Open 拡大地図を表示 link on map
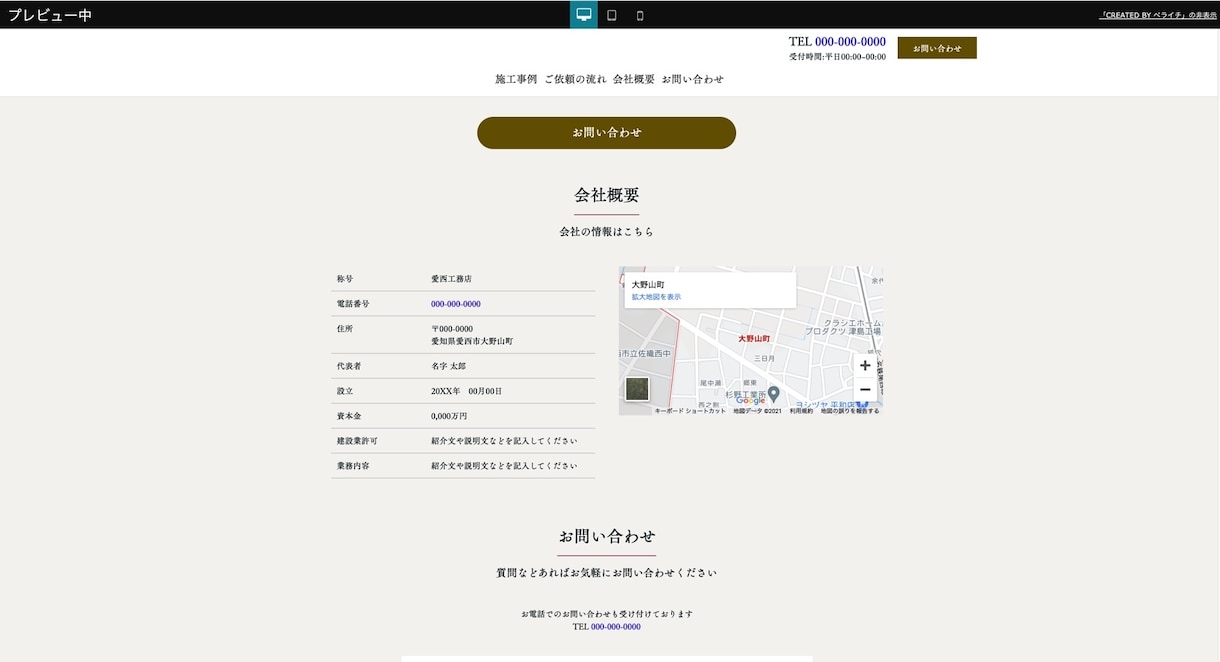The width and height of the screenshot is (1220, 662). pos(656,297)
